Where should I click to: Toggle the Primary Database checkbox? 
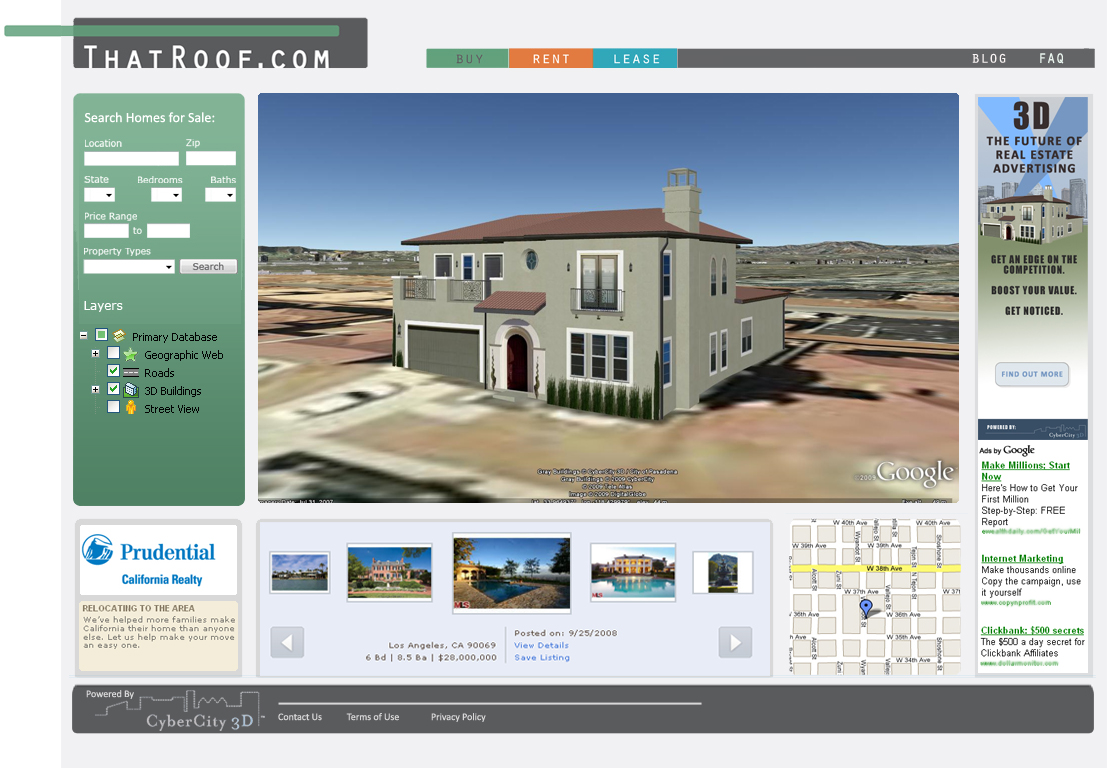pos(102,335)
